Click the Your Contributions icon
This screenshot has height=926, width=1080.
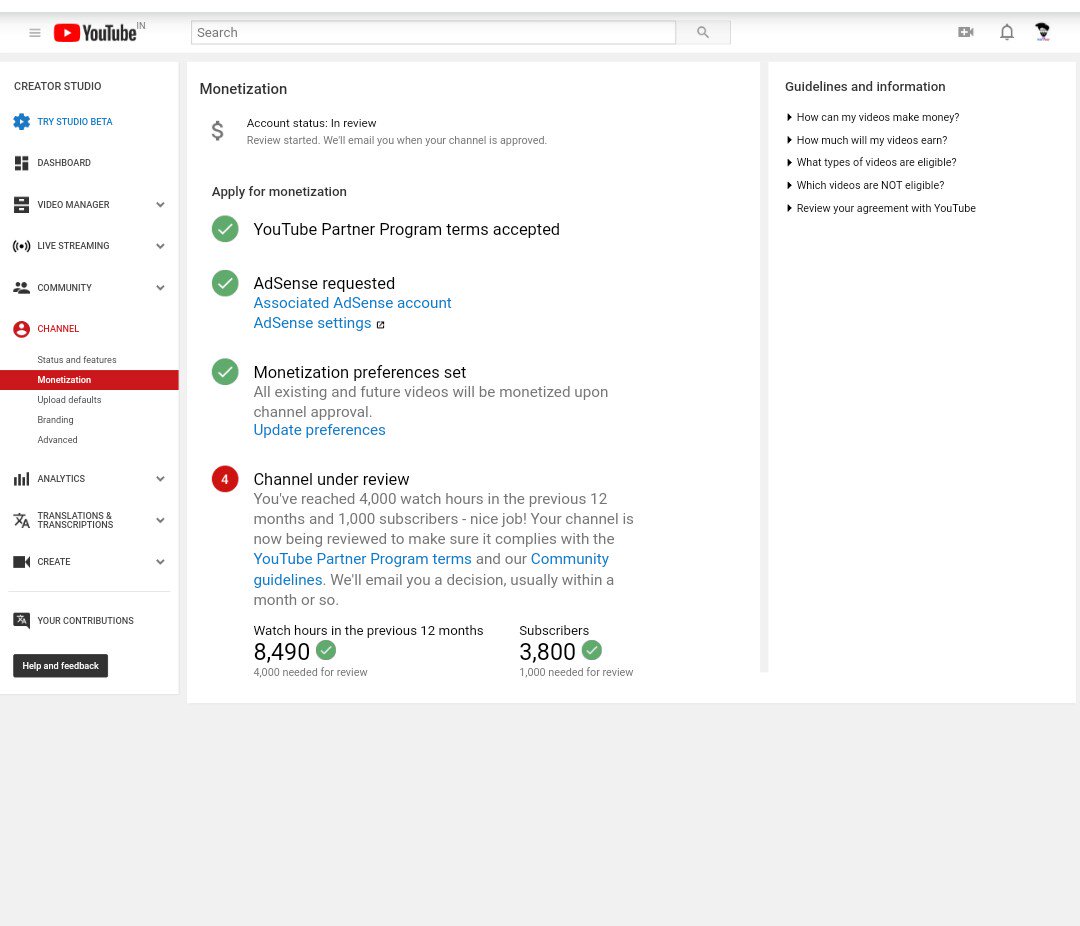coord(21,621)
